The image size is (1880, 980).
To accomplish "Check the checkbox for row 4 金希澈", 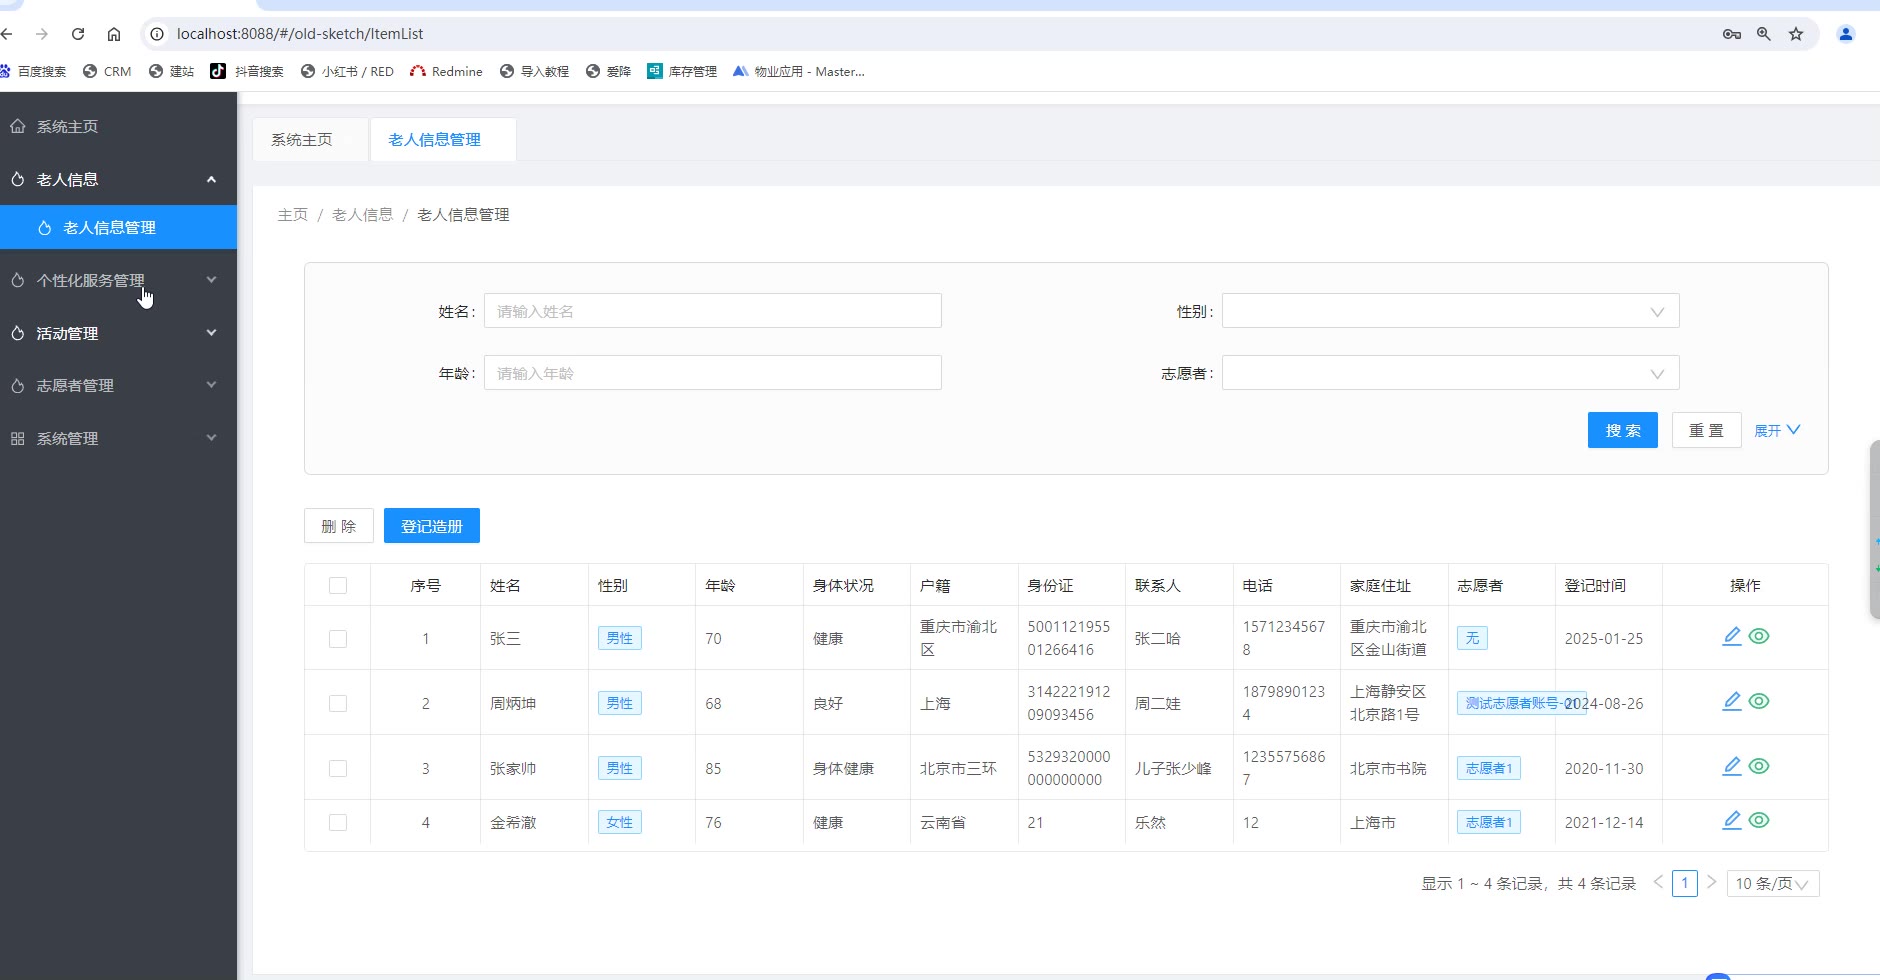I will tap(338, 823).
